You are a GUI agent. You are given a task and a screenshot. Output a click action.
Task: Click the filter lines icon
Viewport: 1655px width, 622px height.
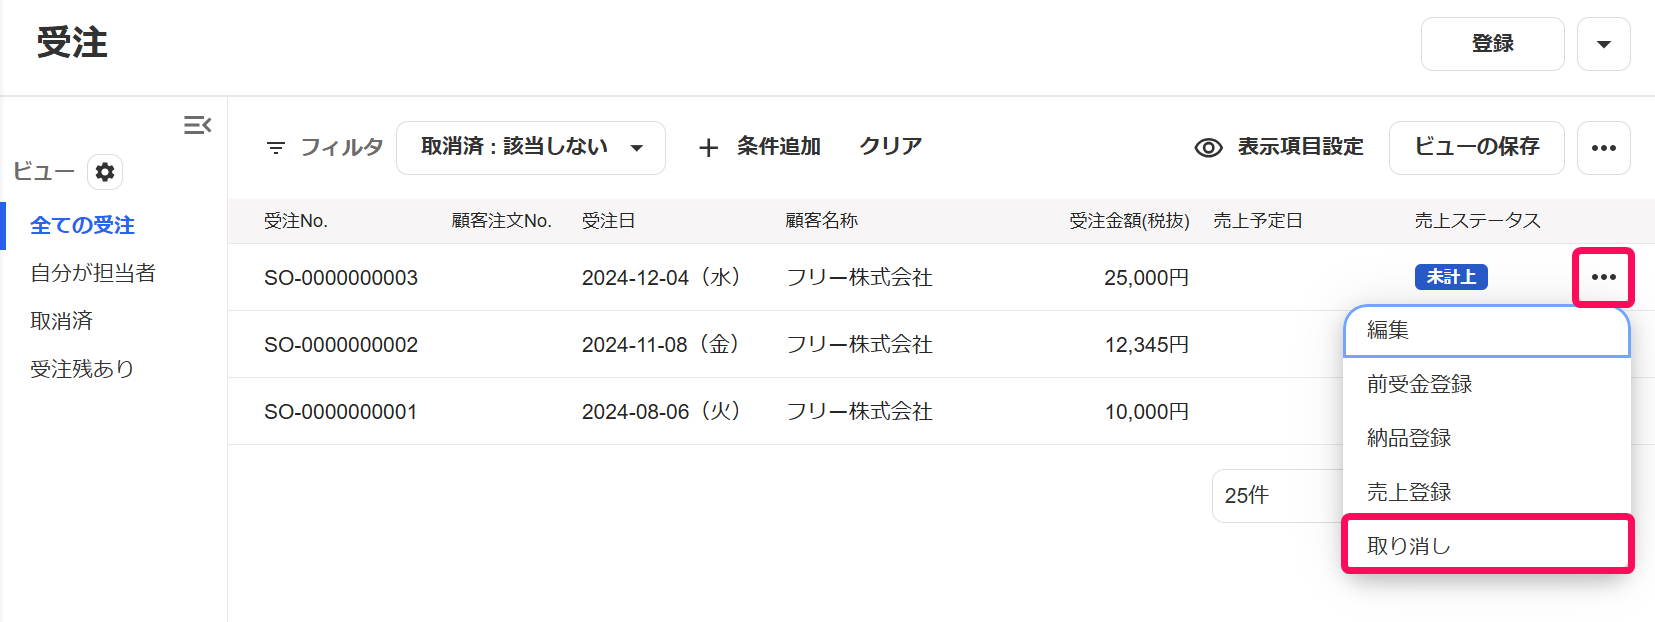point(276,148)
